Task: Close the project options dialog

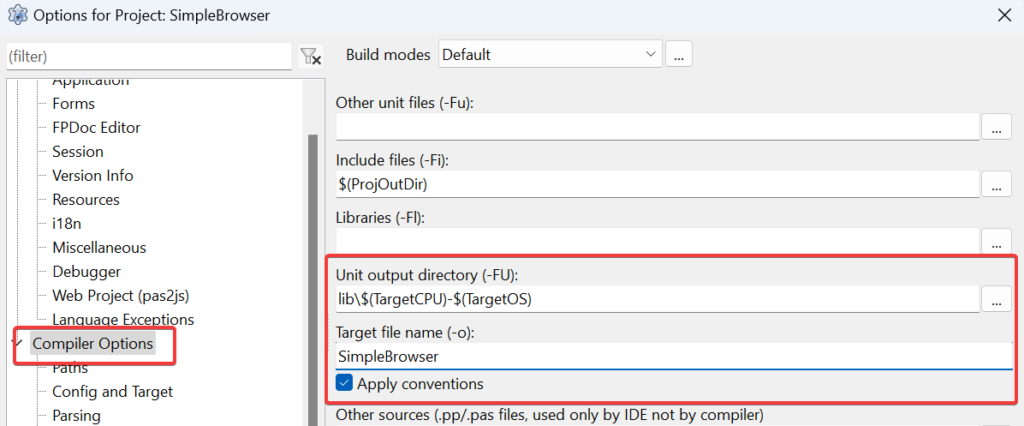Action: tap(1003, 15)
